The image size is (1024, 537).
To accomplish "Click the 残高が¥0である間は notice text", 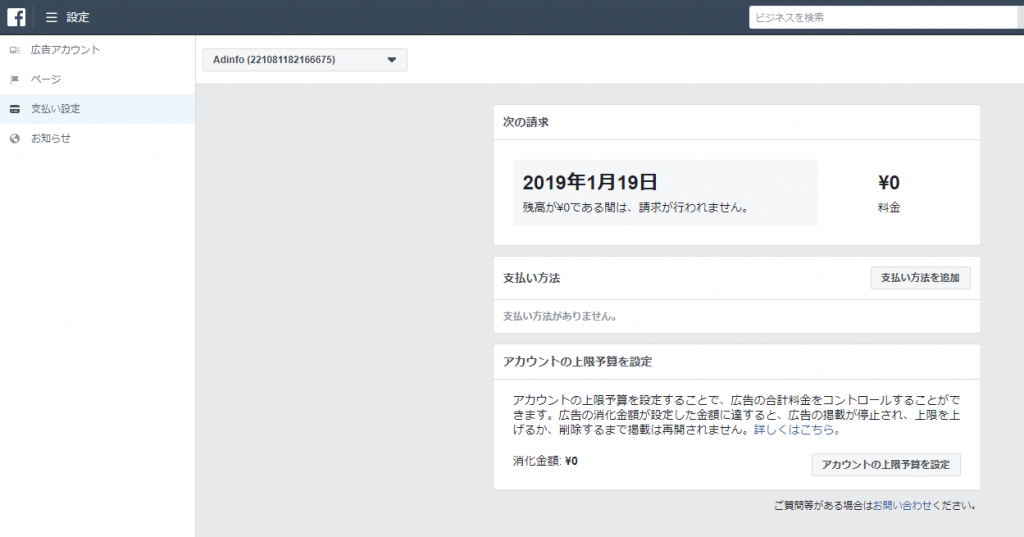I will 635,208.
